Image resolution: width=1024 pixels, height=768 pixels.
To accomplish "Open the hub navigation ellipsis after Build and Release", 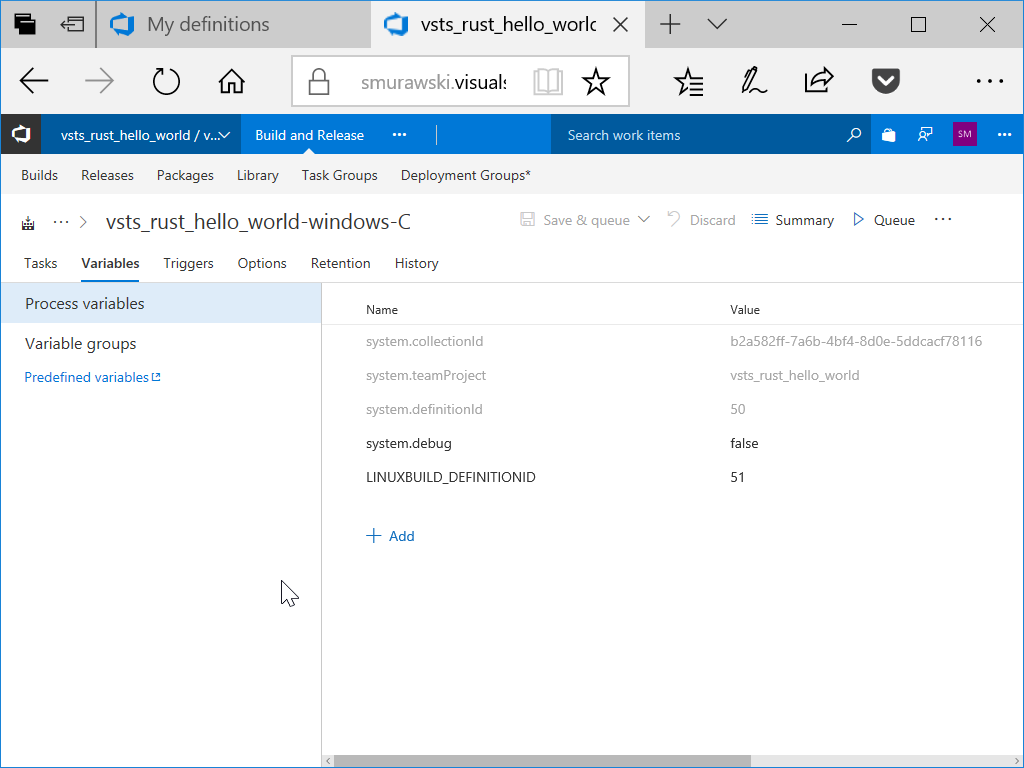I will [x=399, y=135].
